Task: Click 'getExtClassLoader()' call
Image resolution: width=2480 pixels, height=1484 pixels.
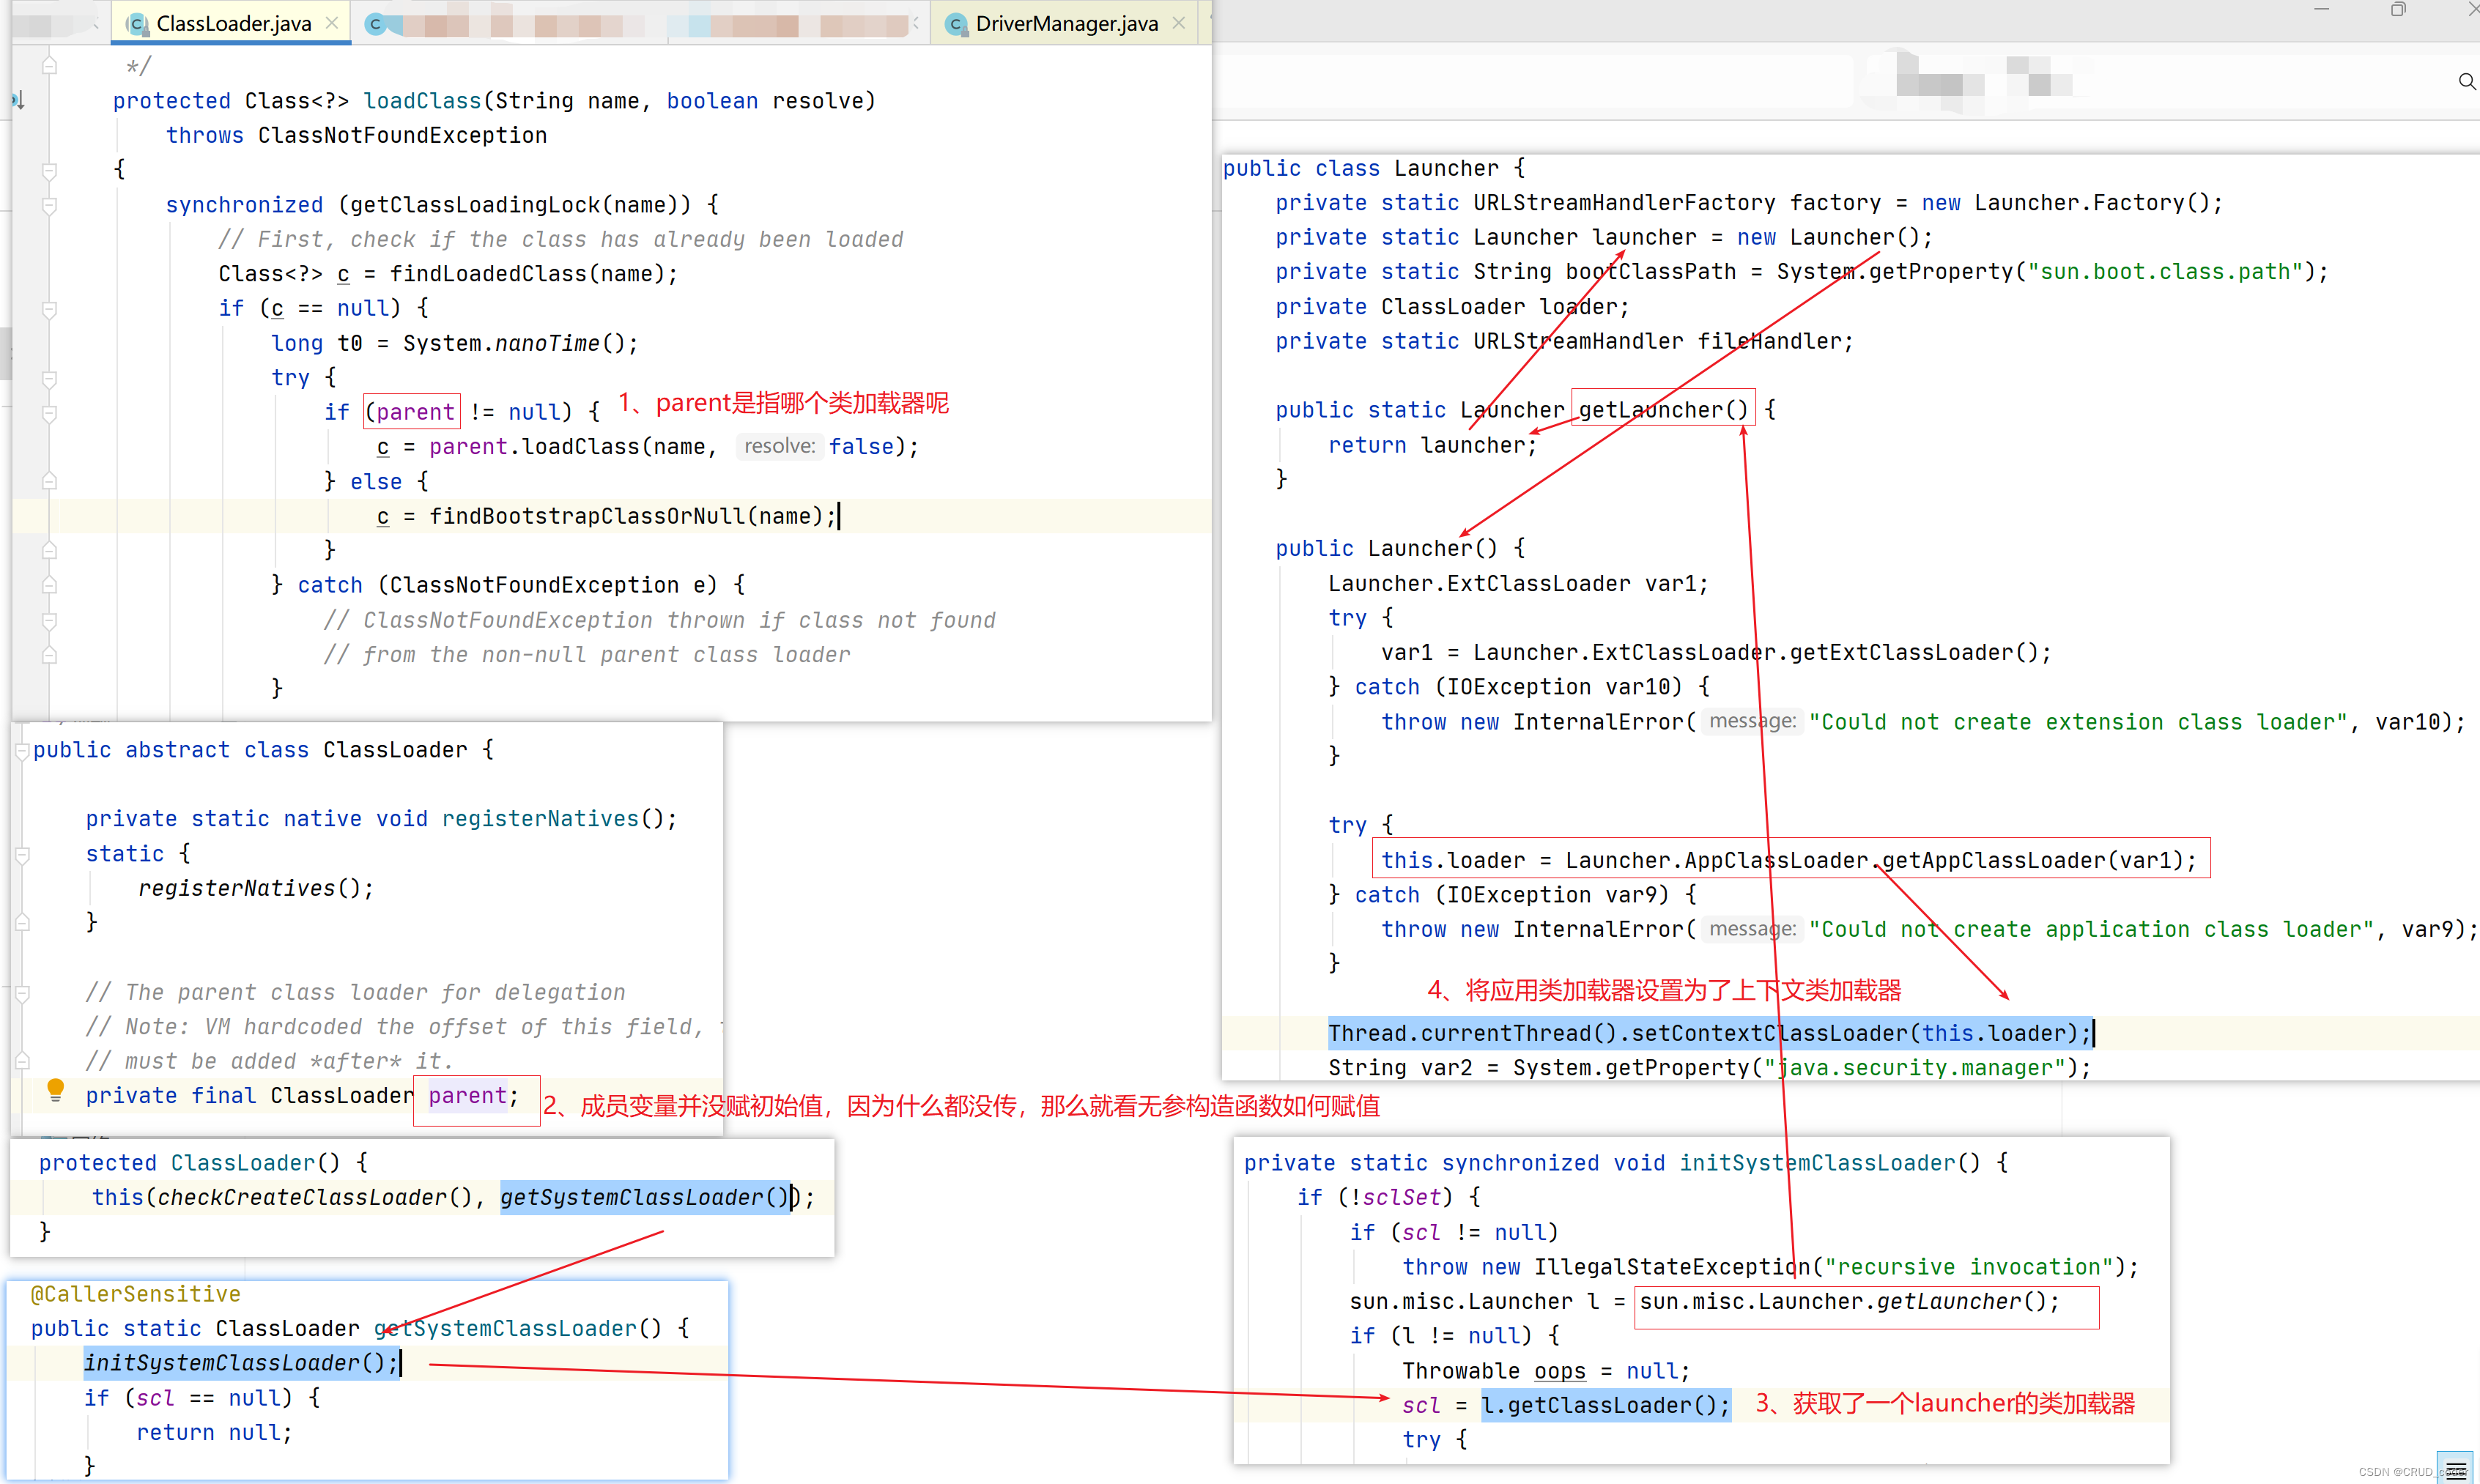Action: (1914, 652)
